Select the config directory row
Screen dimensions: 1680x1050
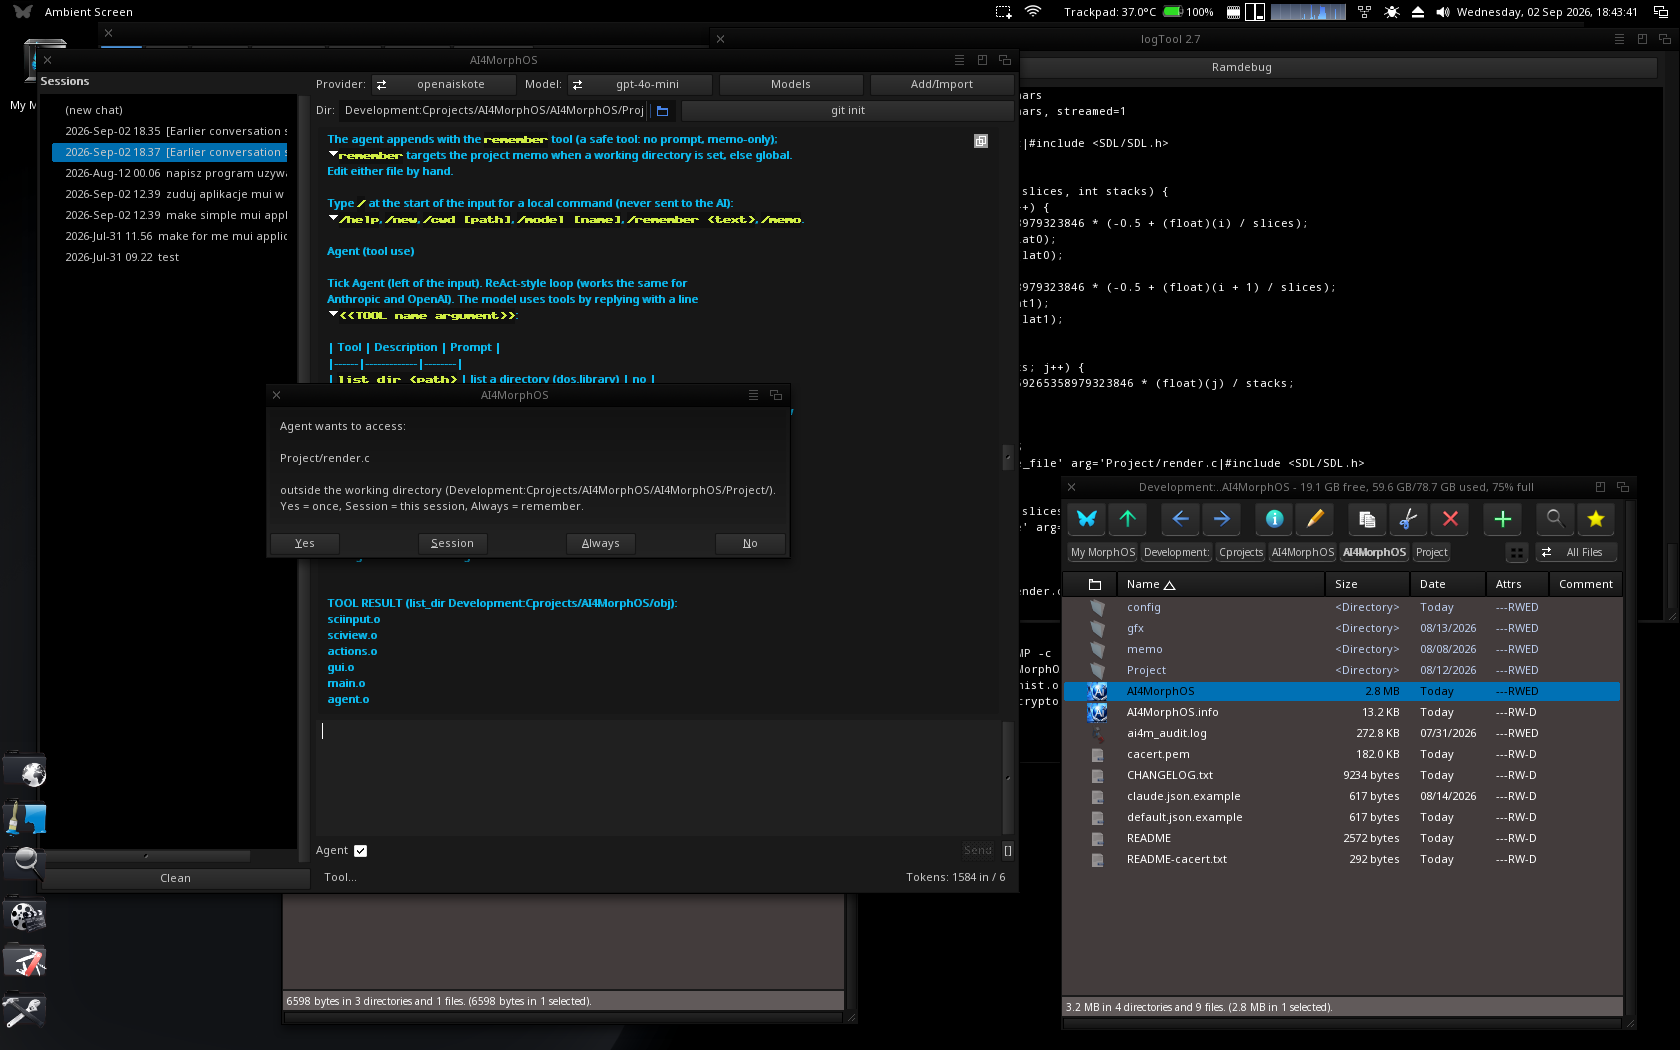(x=1342, y=607)
